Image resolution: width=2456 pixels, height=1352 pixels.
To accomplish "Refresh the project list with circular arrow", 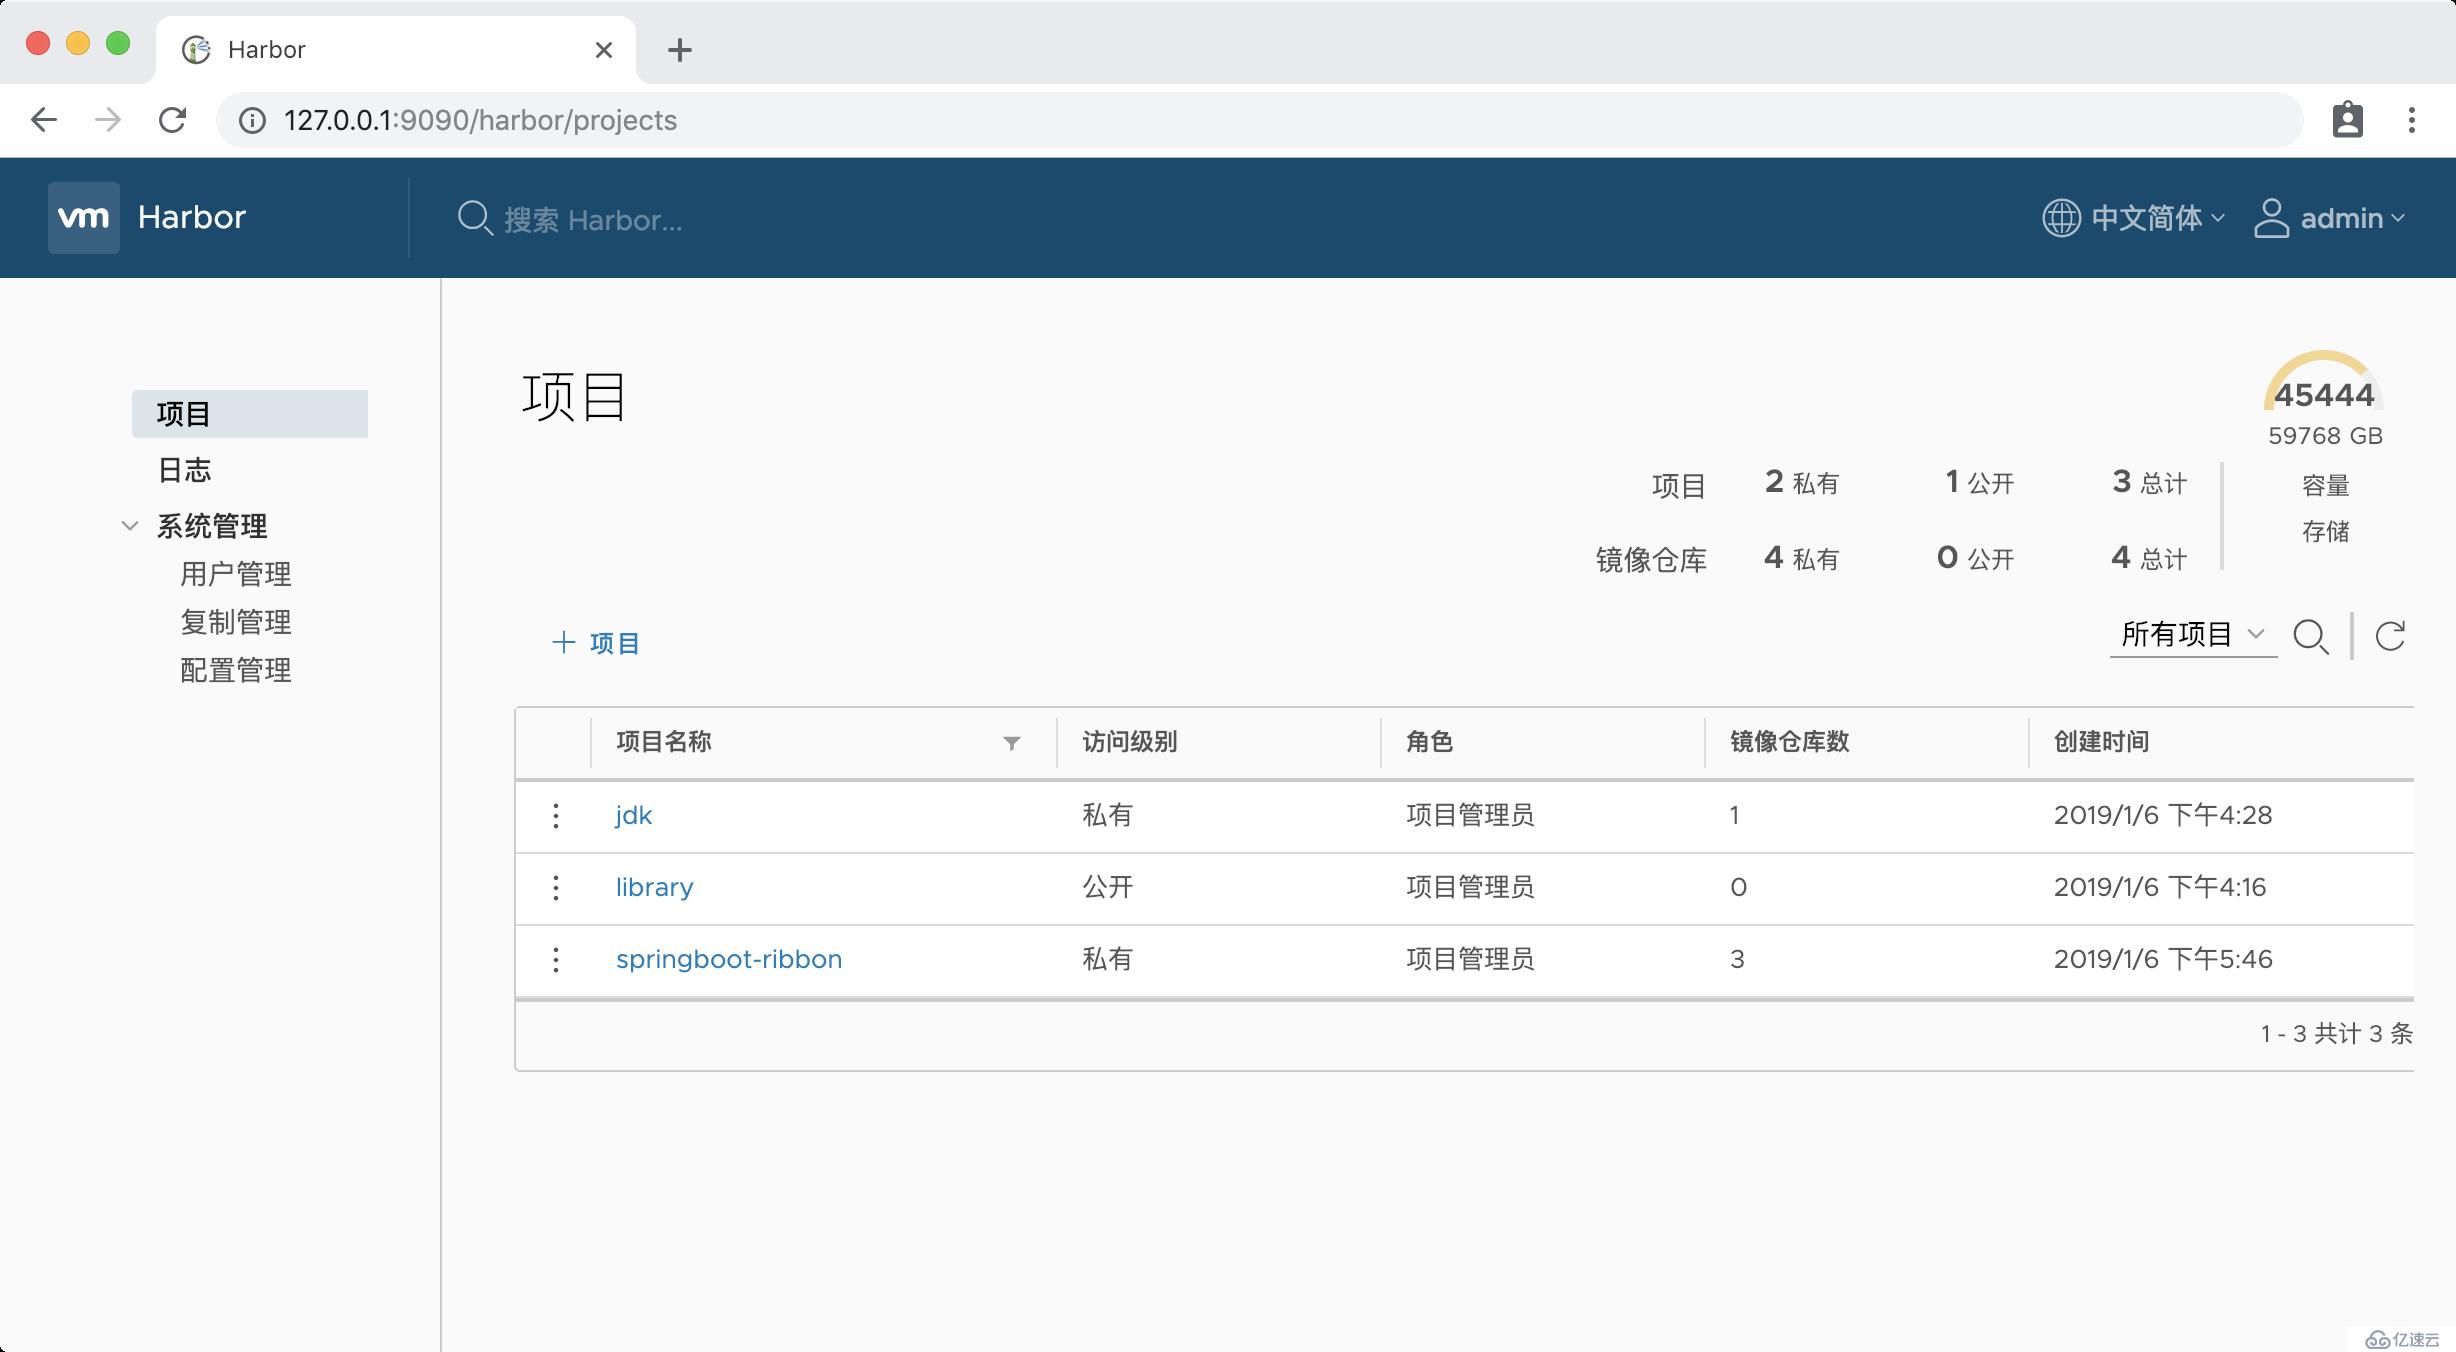I will (2390, 635).
